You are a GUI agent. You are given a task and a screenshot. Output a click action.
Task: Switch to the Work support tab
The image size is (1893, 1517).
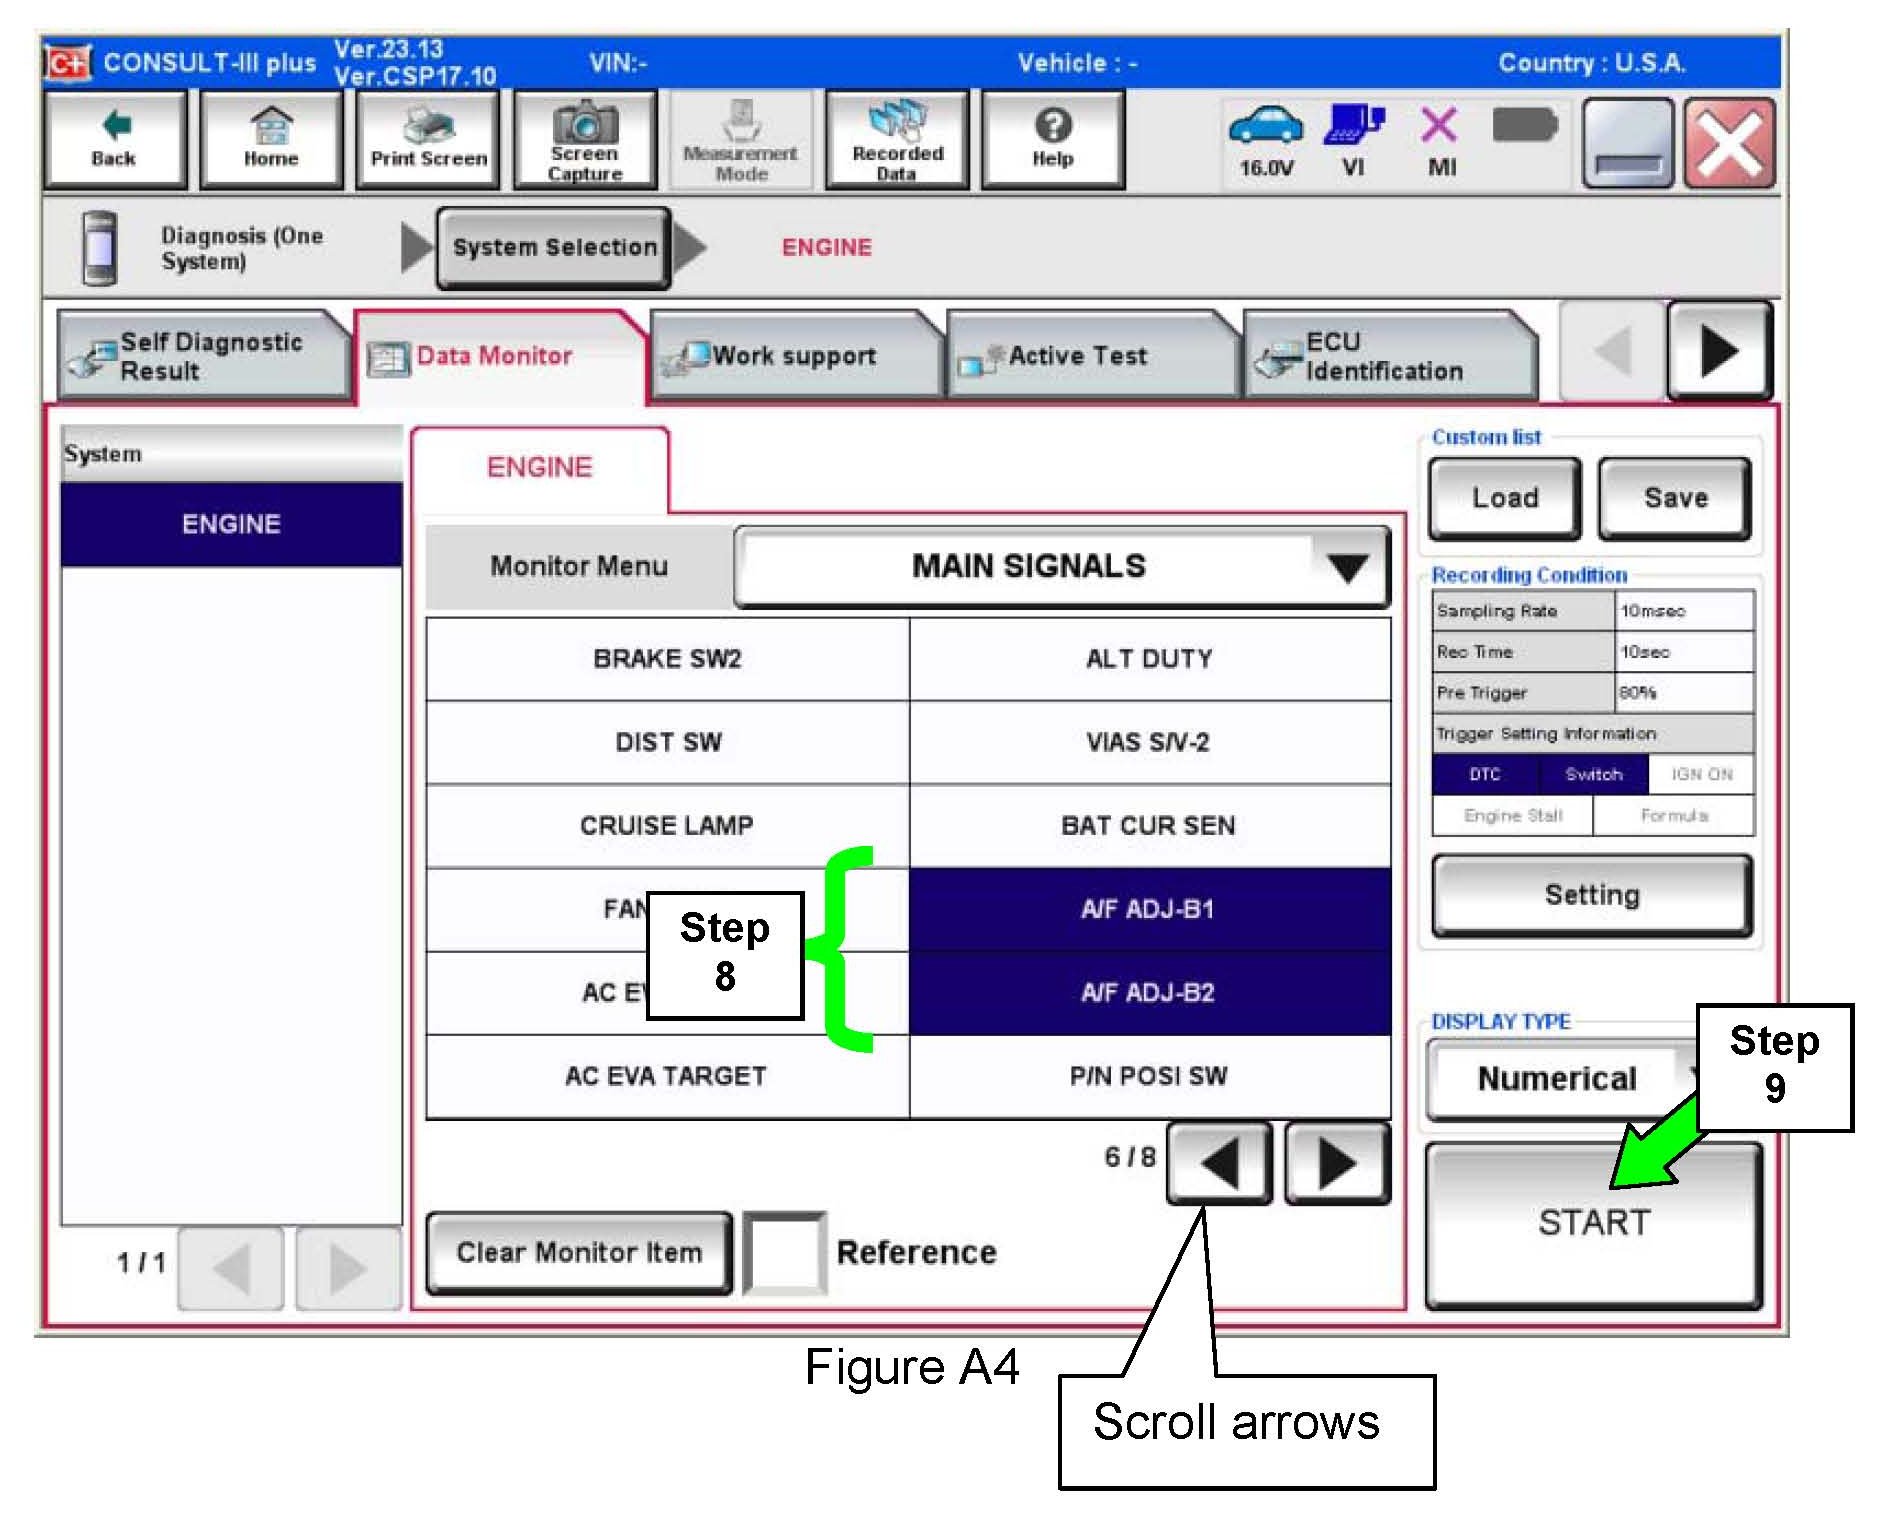coord(794,356)
